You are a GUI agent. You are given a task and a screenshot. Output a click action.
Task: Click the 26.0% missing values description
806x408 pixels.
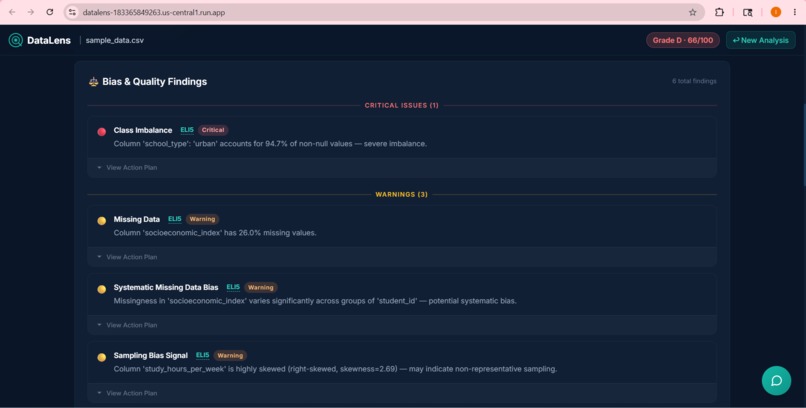pyautogui.click(x=215, y=233)
